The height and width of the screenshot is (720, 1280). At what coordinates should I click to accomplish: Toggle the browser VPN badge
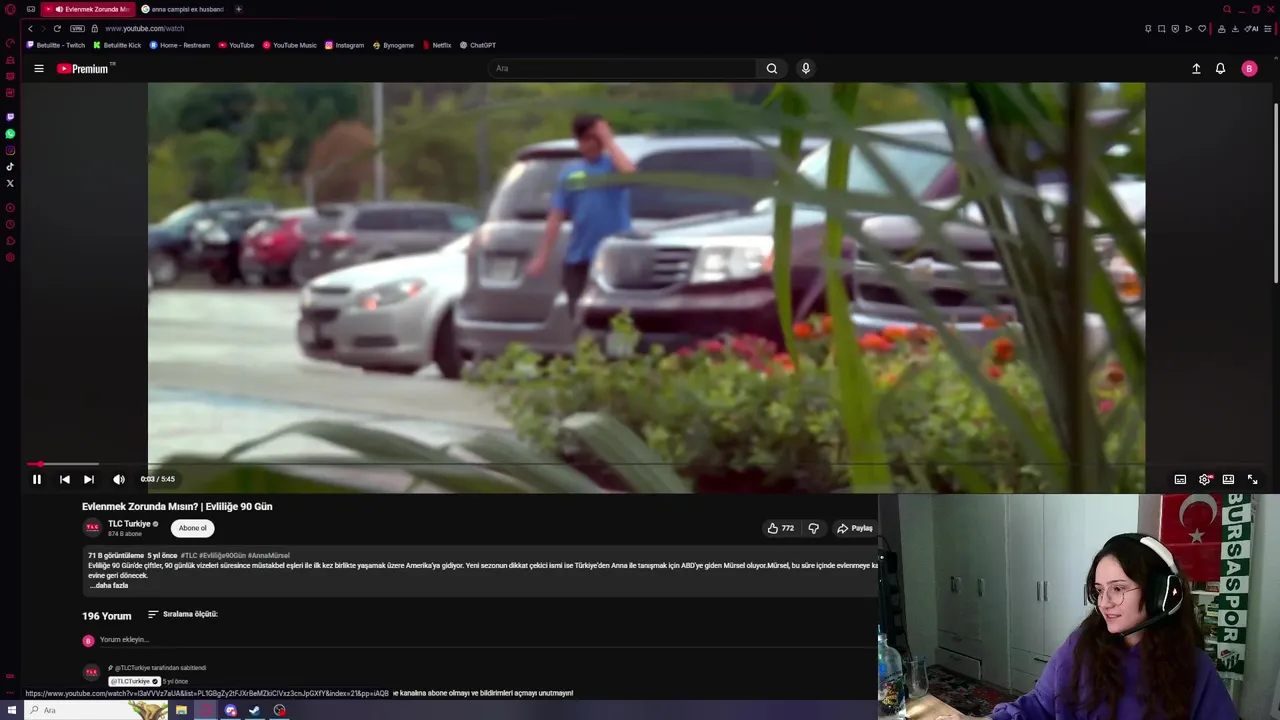pos(77,29)
